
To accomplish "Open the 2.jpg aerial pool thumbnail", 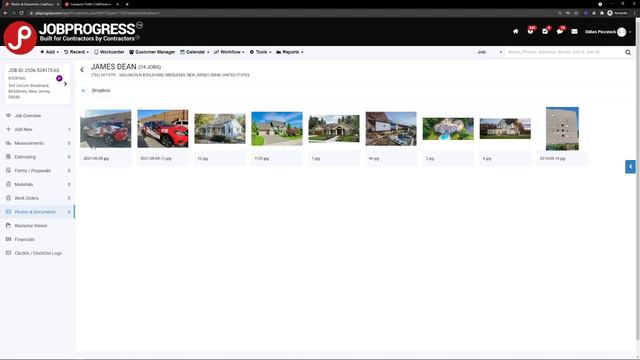I will pyautogui.click(x=448, y=129).
